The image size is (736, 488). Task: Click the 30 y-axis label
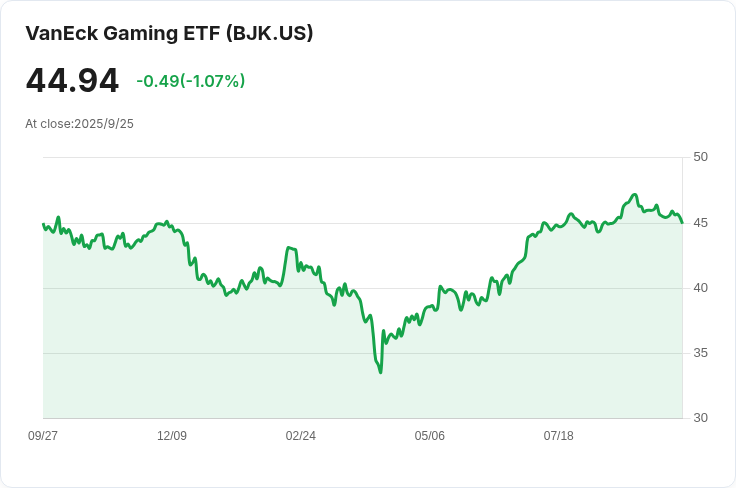coord(700,418)
